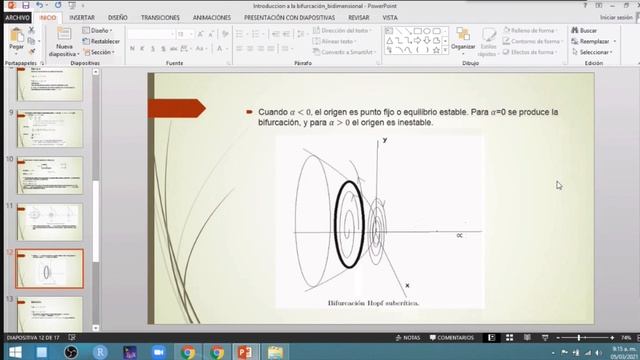Select the oval shape in the gallery
This screenshot has width=640, height=360.
pos(427,31)
